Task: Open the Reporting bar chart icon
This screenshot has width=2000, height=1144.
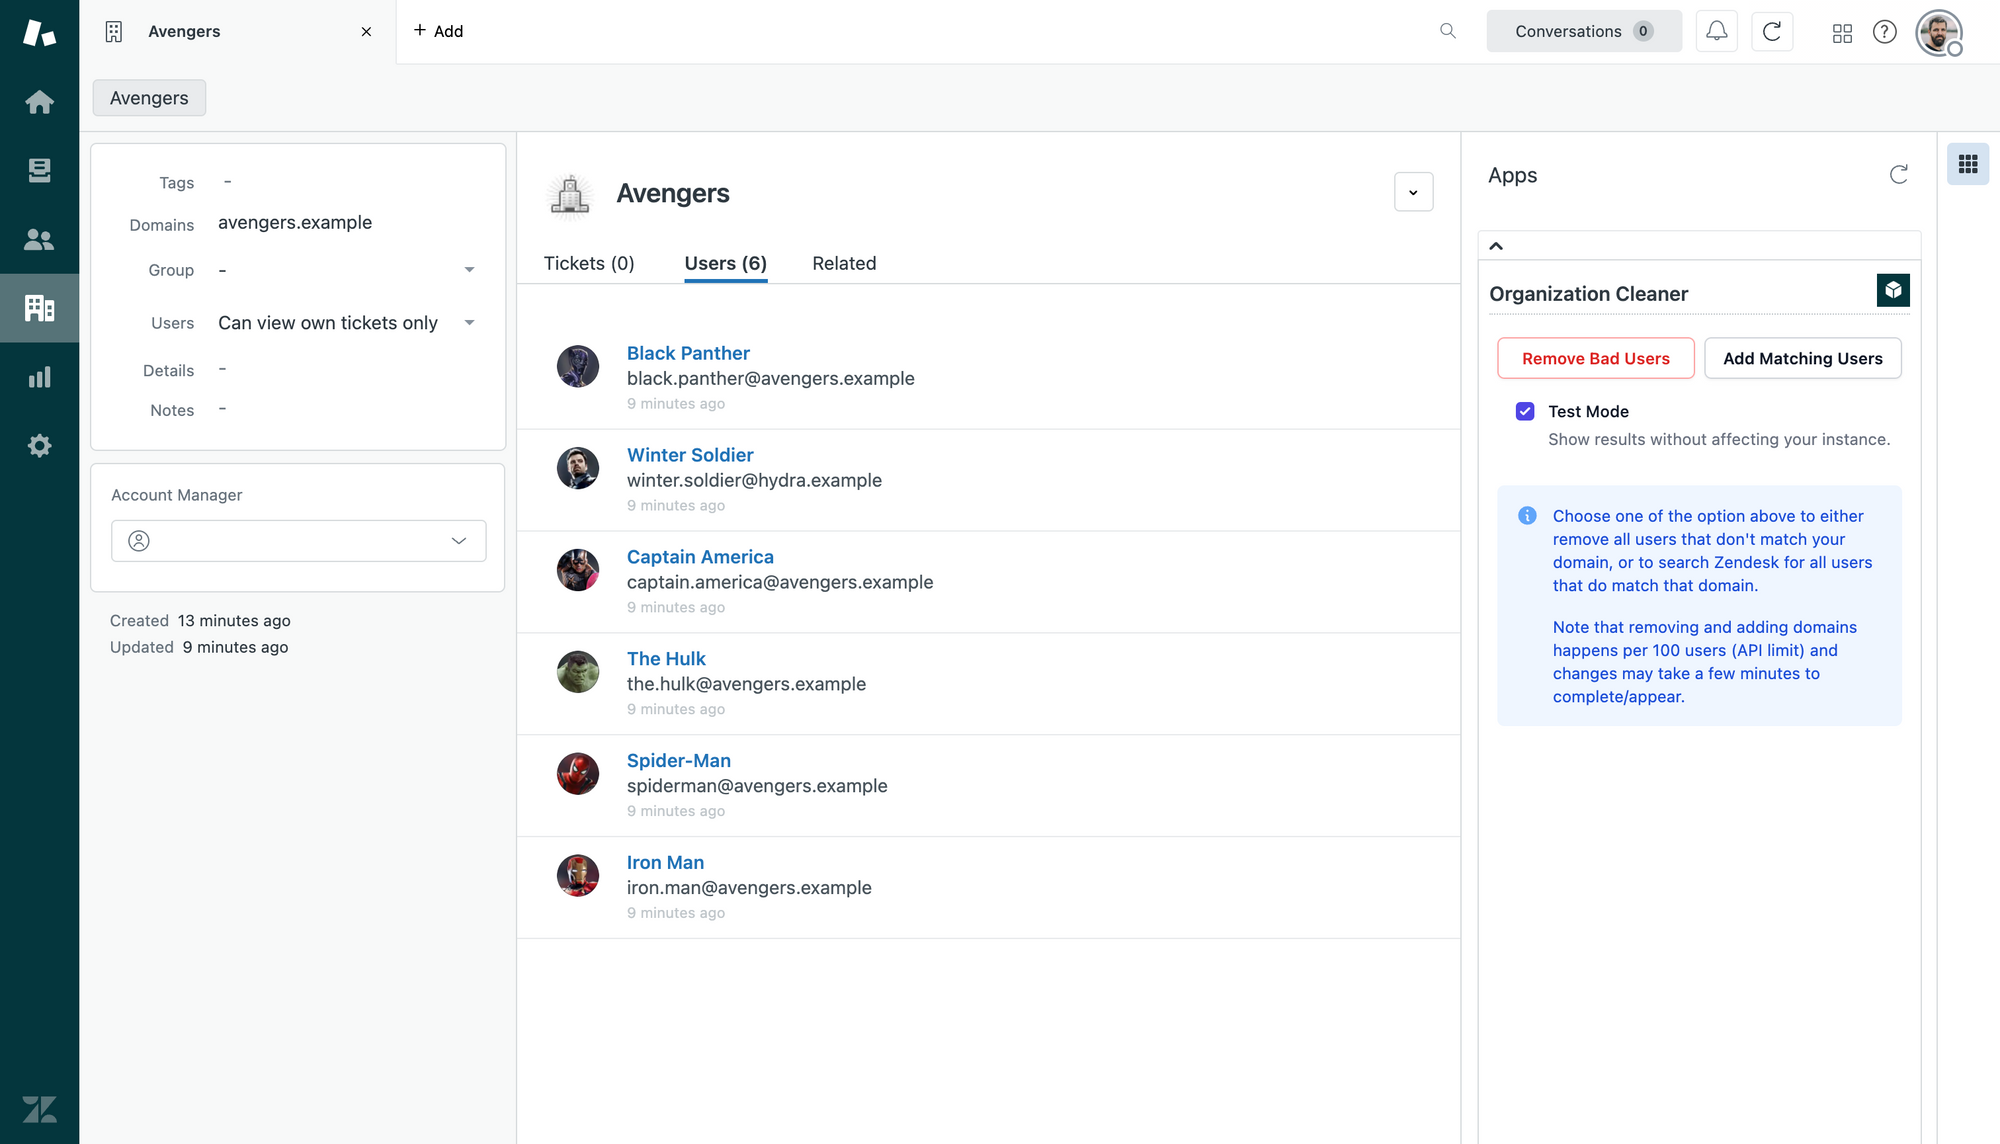Action: coord(39,377)
